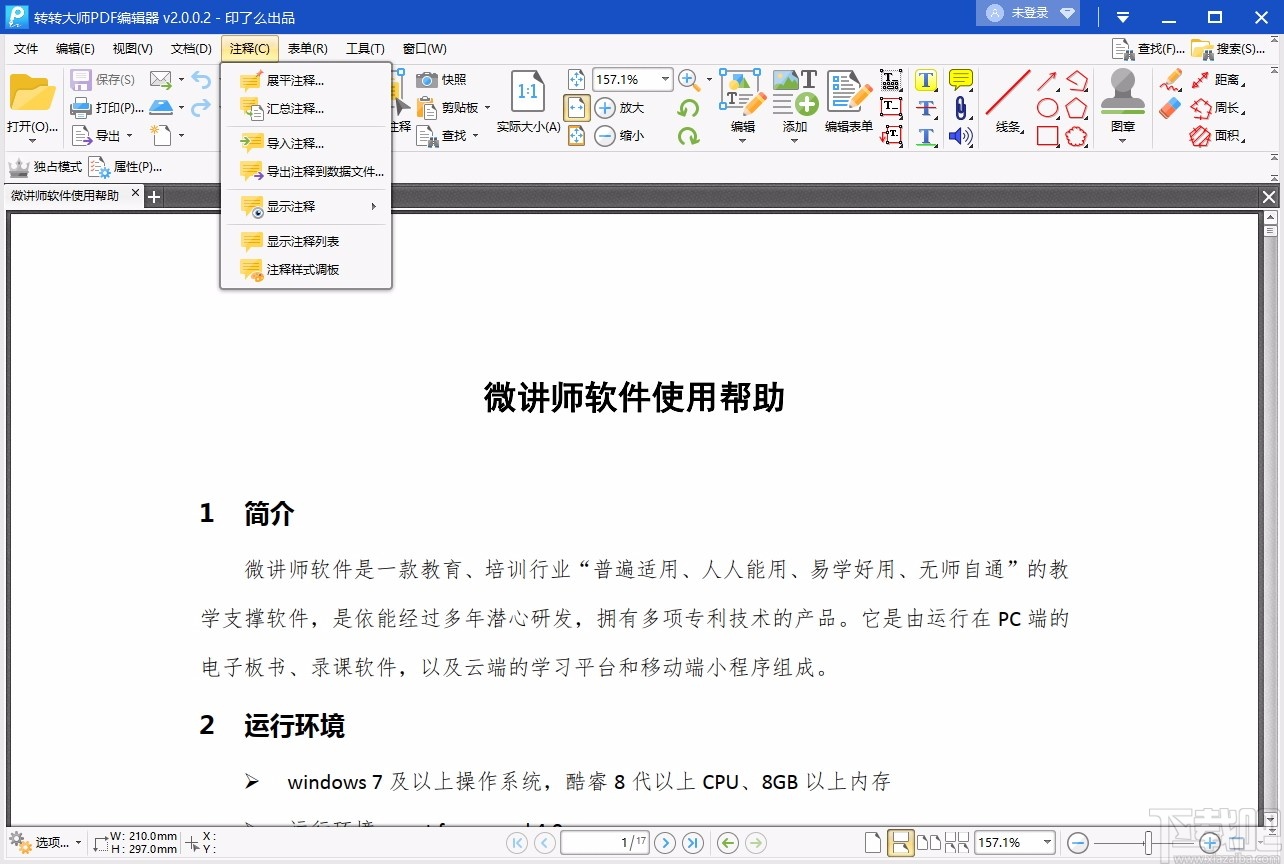Add a yellow sticky note comment
1284x864 pixels.
(959, 79)
